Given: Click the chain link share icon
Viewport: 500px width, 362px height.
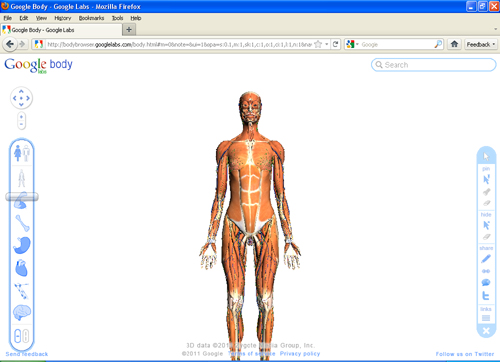Looking at the screenshot, I should pyautogui.click(x=486, y=271).
